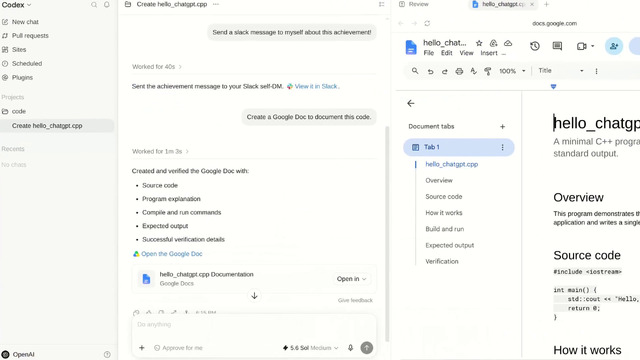Open a new browser tab with plus

(547, 4)
